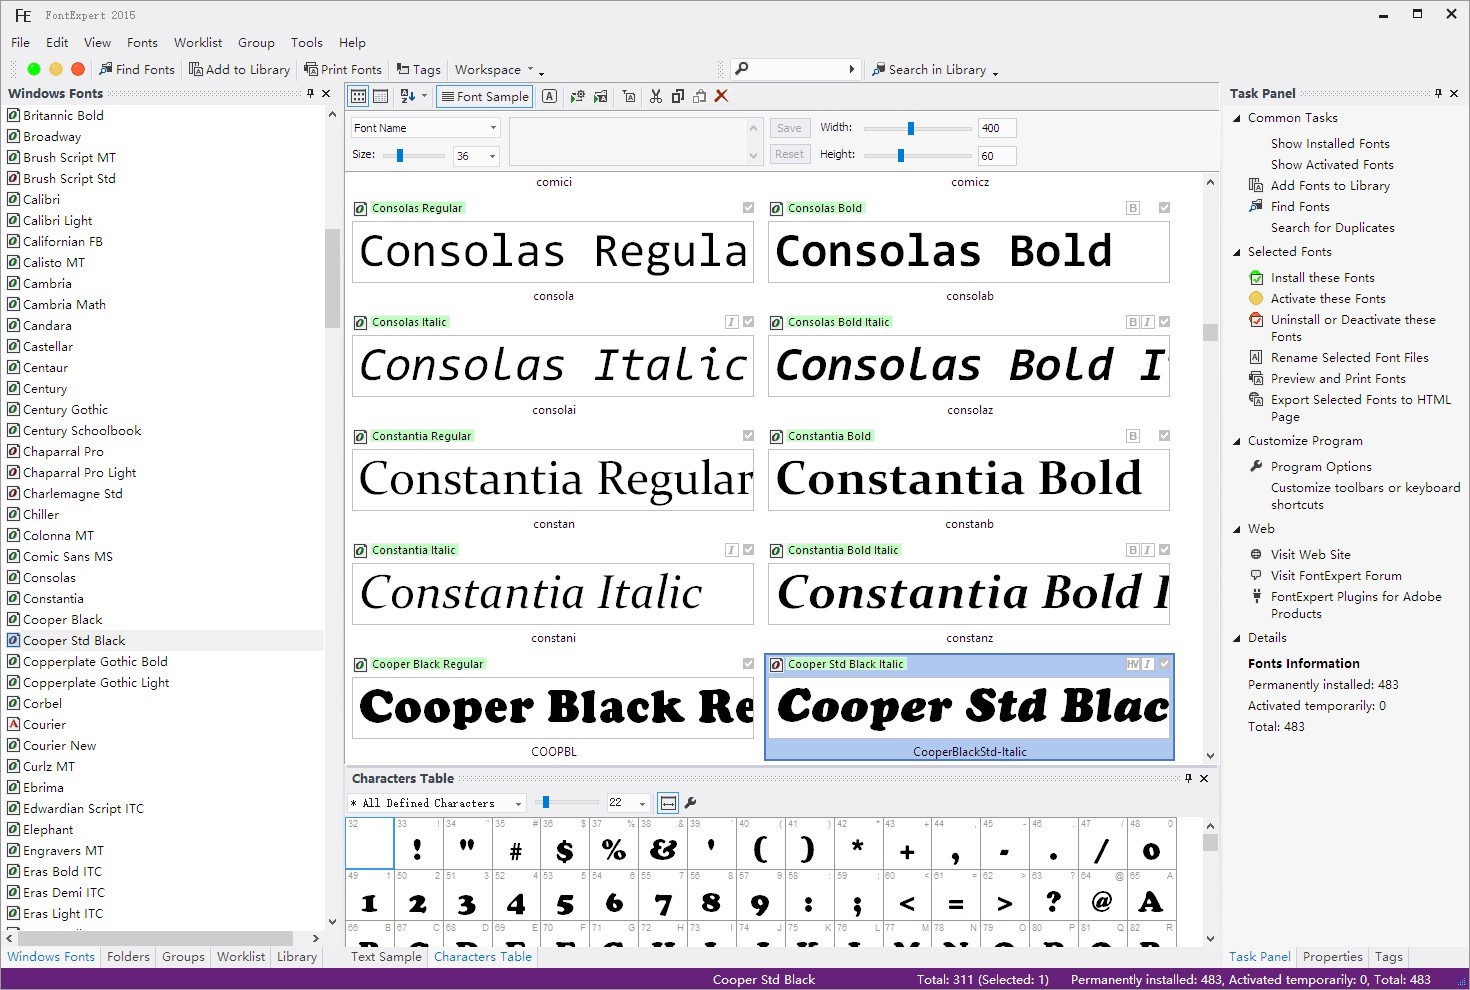The height and width of the screenshot is (990, 1470).
Task: Click the green install fonts circle icon
Action: (34, 69)
